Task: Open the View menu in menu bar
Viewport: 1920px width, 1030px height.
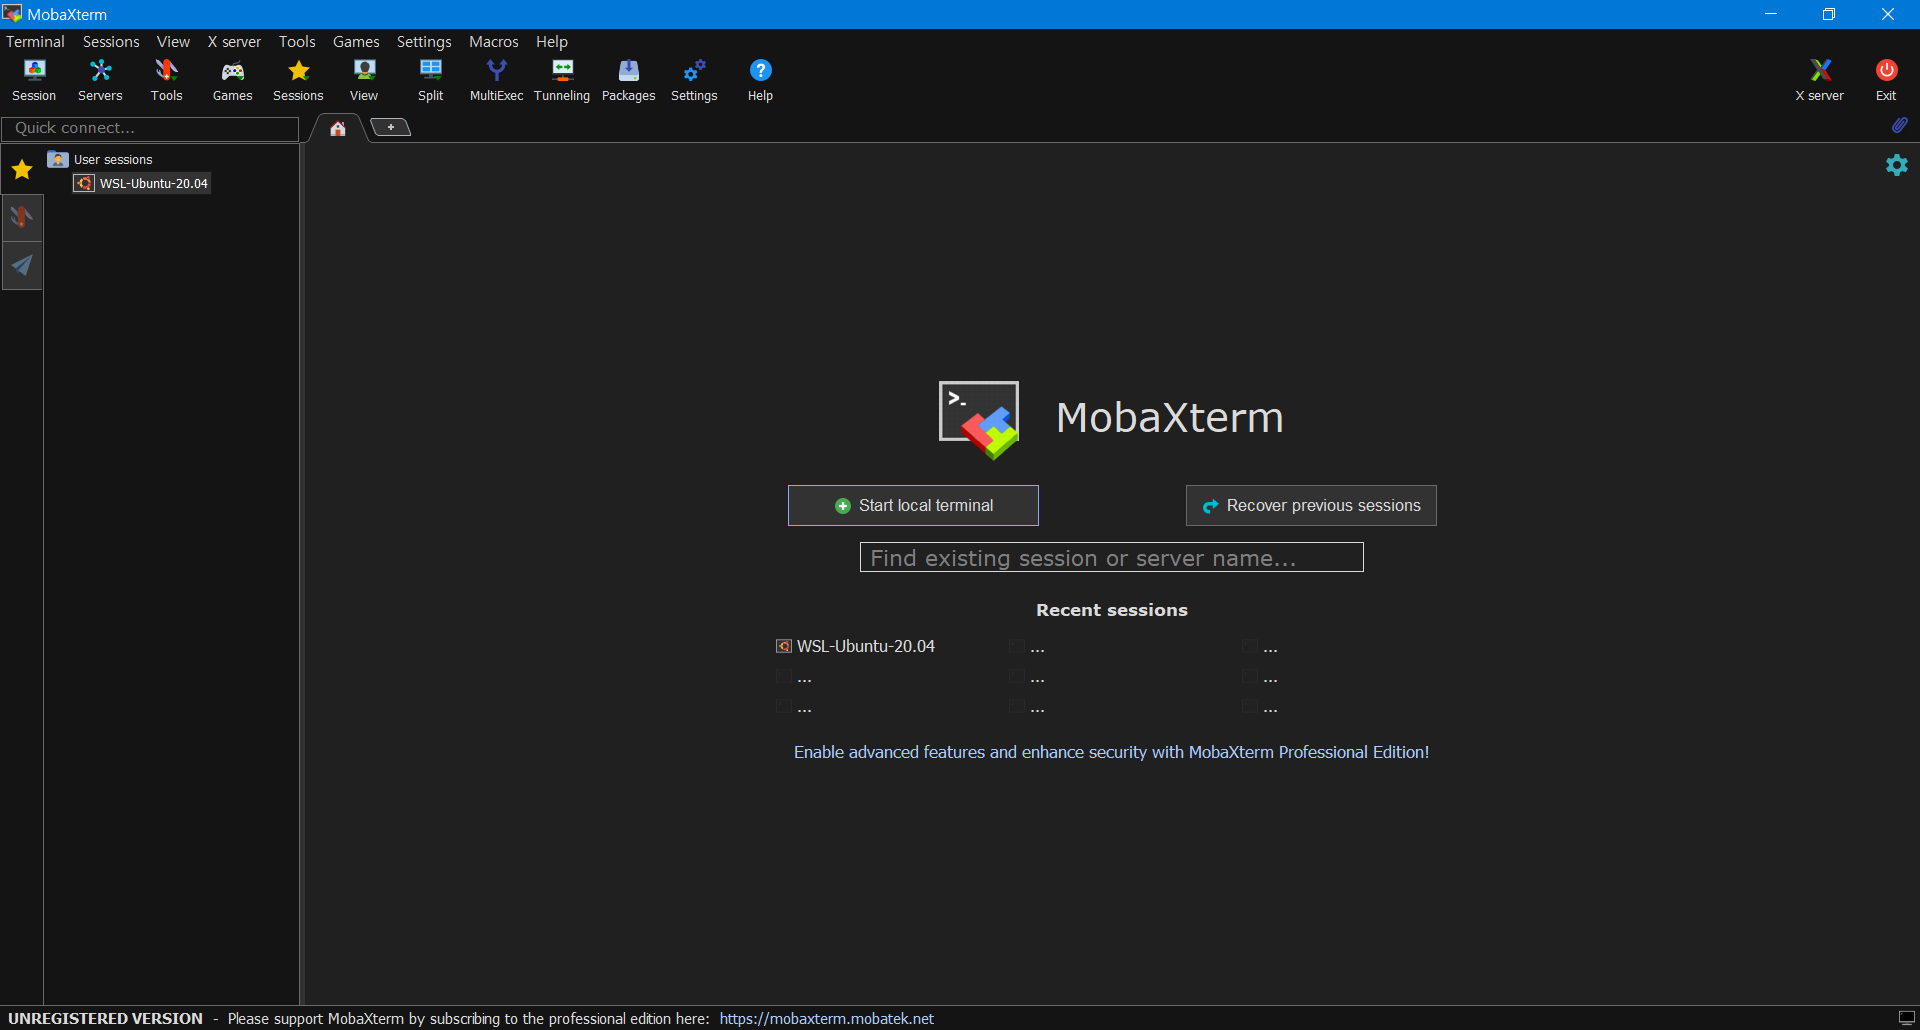Action: tap(173, 41)
